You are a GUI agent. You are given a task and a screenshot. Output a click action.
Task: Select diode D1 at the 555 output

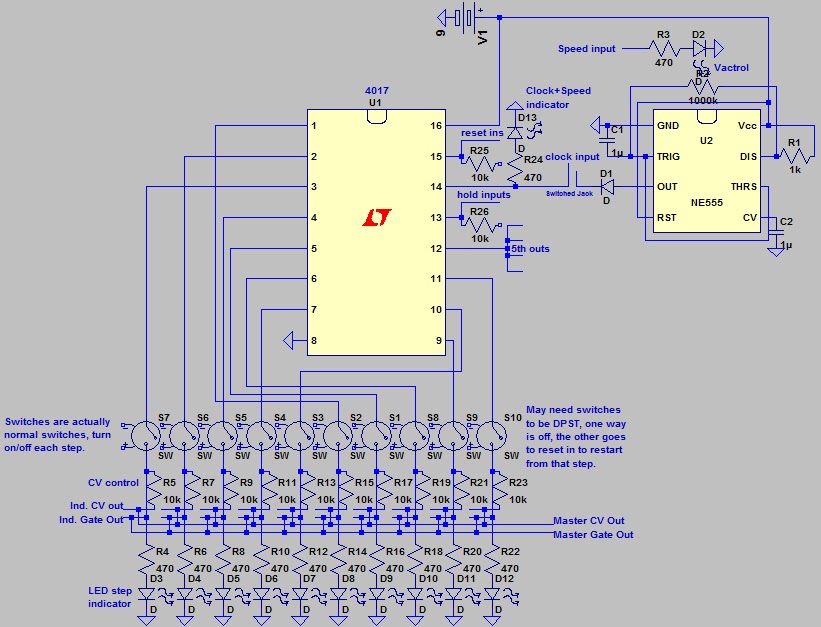pos(607,186)
